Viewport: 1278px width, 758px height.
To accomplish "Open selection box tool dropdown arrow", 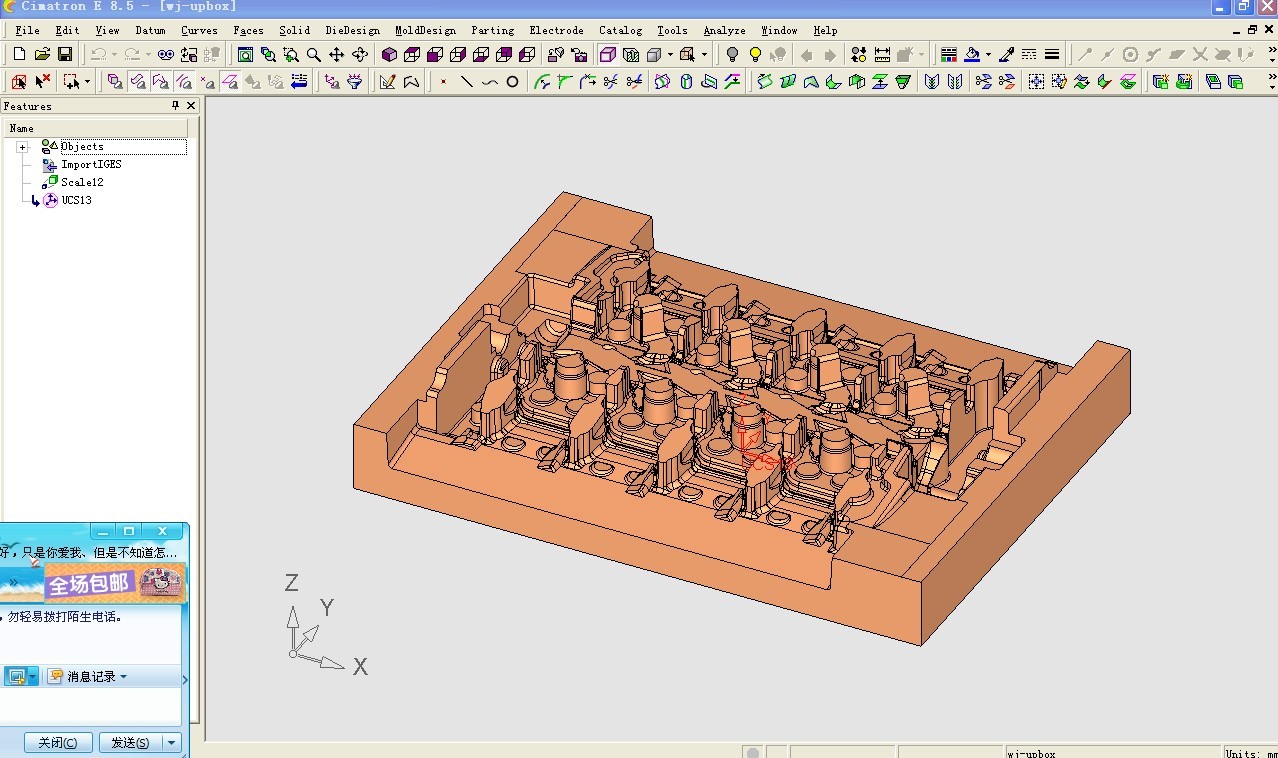I will (87, 81).
